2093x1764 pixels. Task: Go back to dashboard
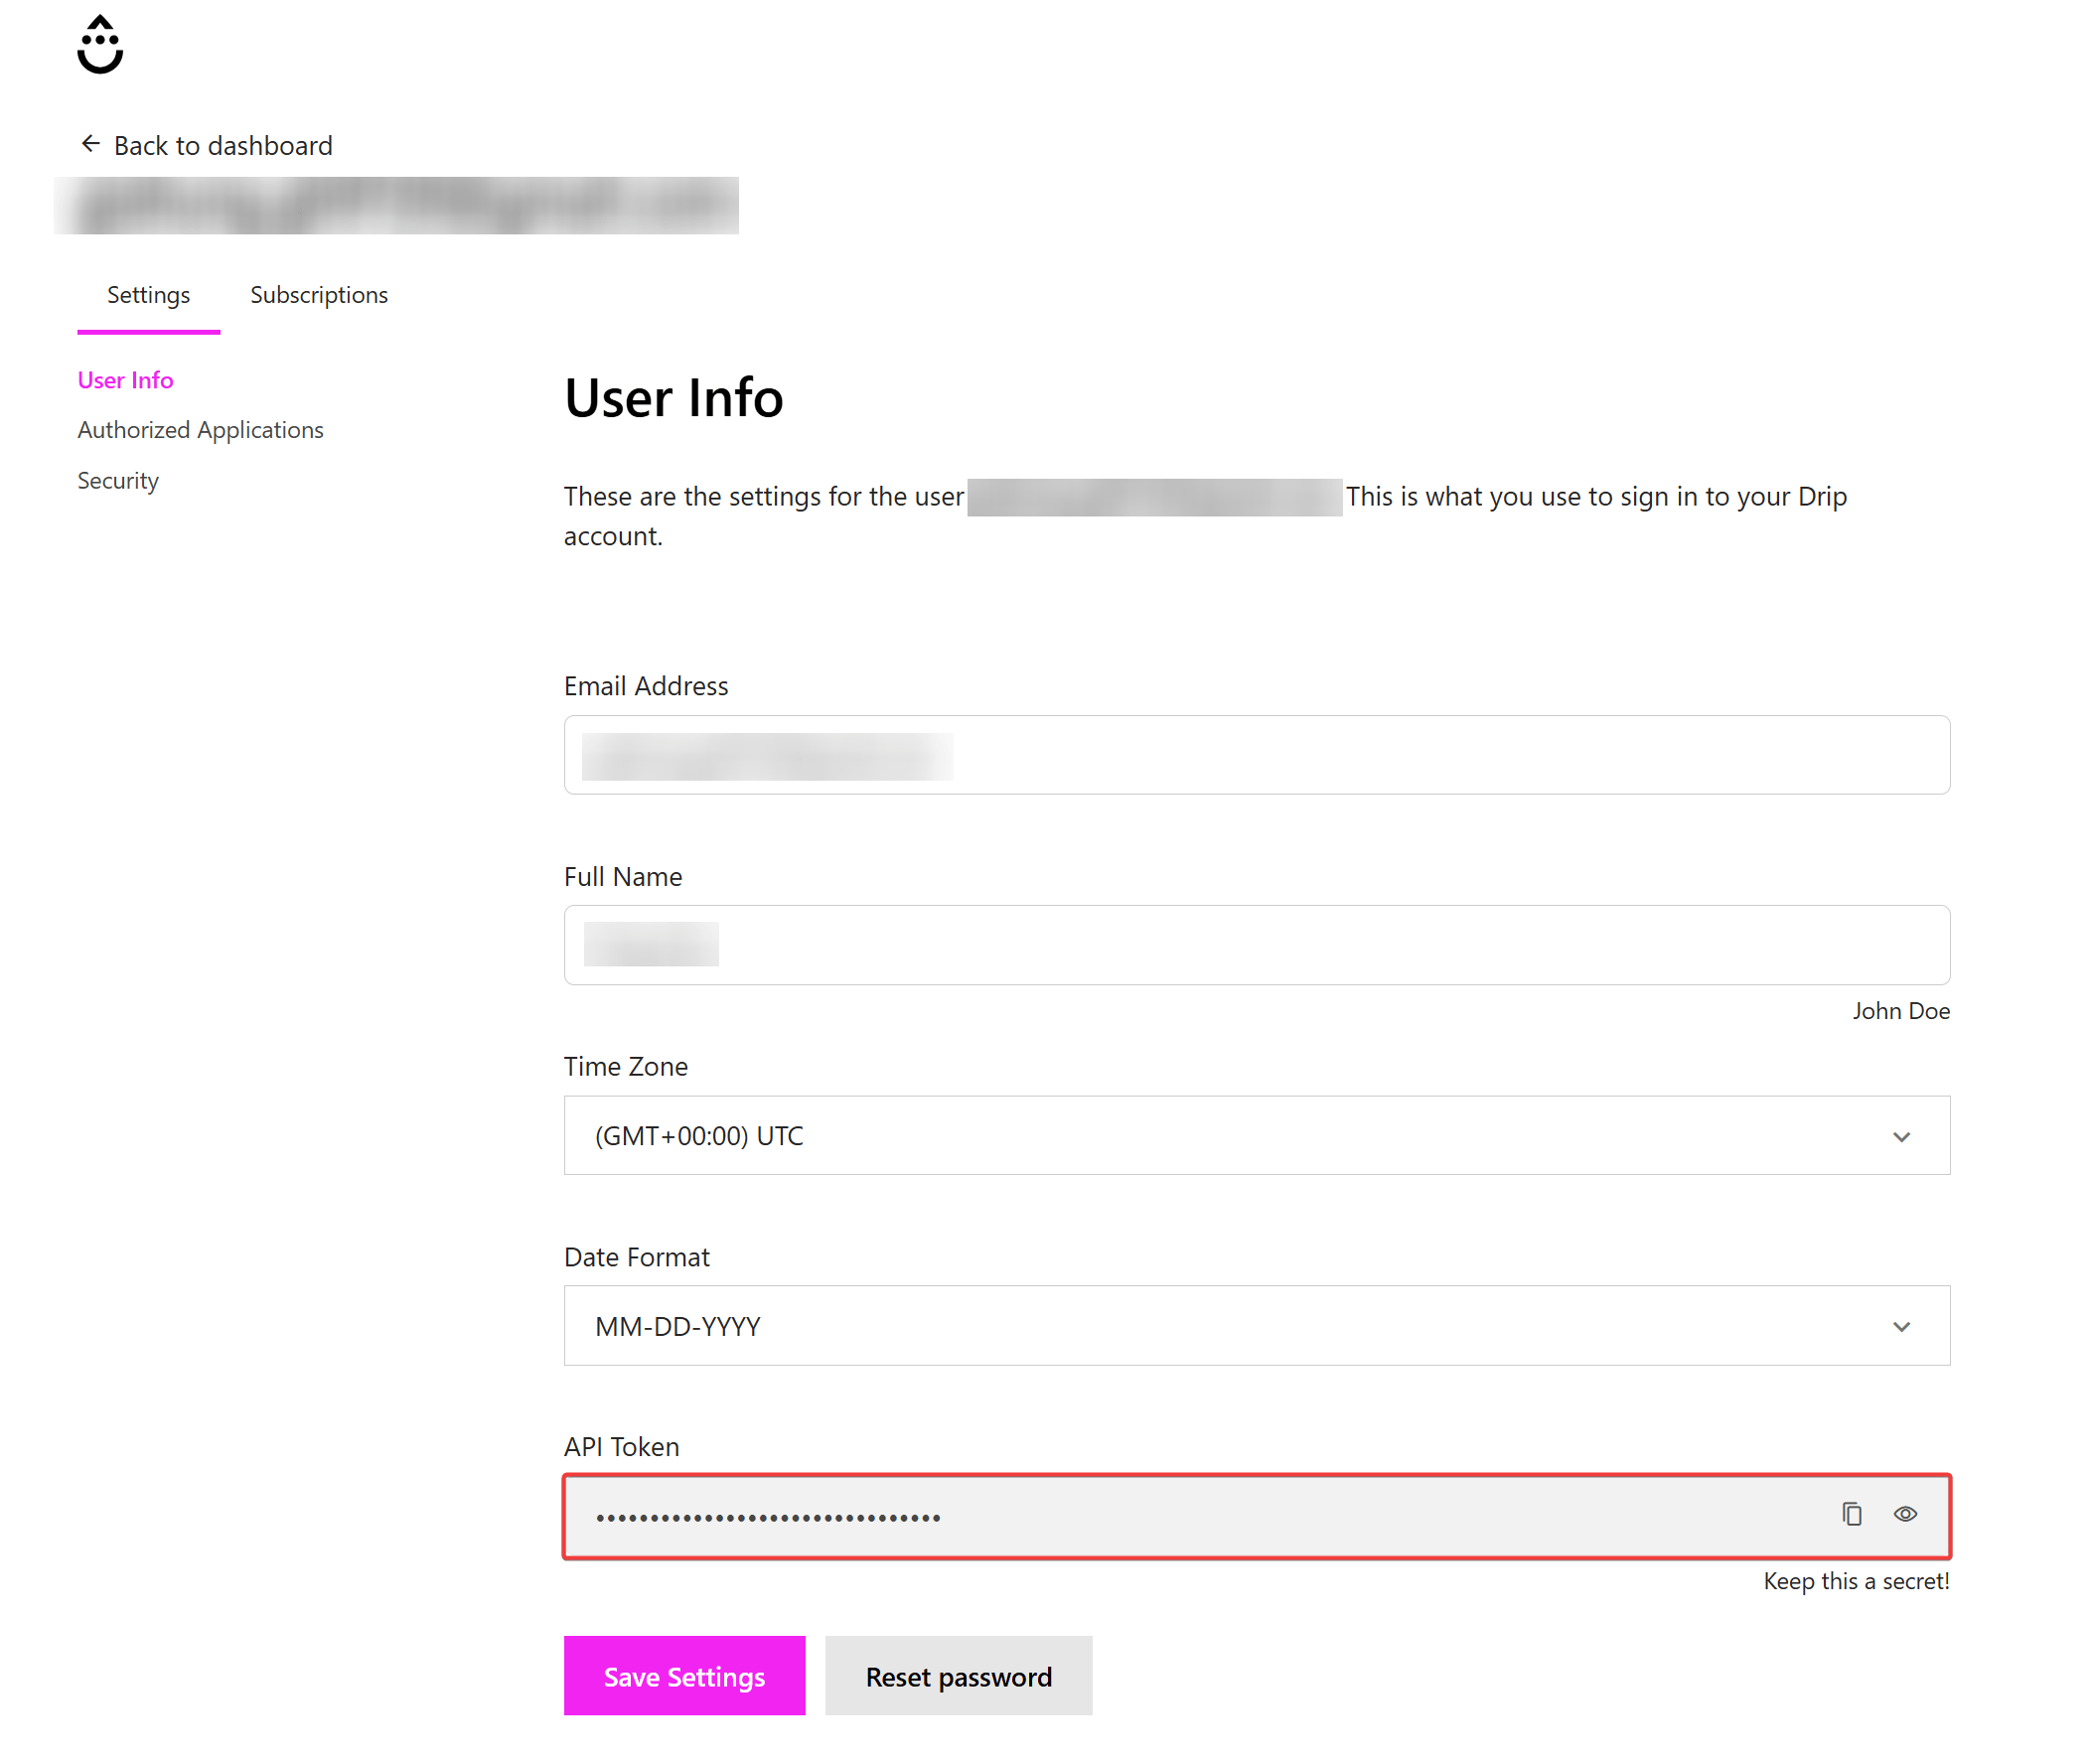pos(206,145)
